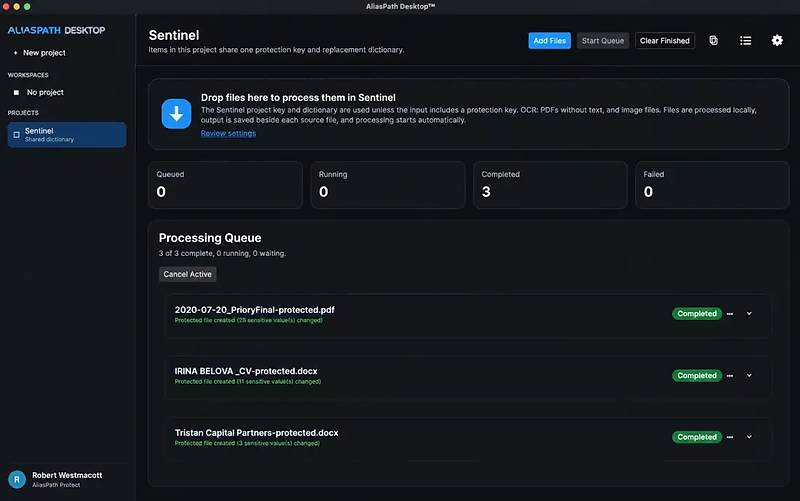Click the Completed count card
Screen dimensions: 800x501
550,185
